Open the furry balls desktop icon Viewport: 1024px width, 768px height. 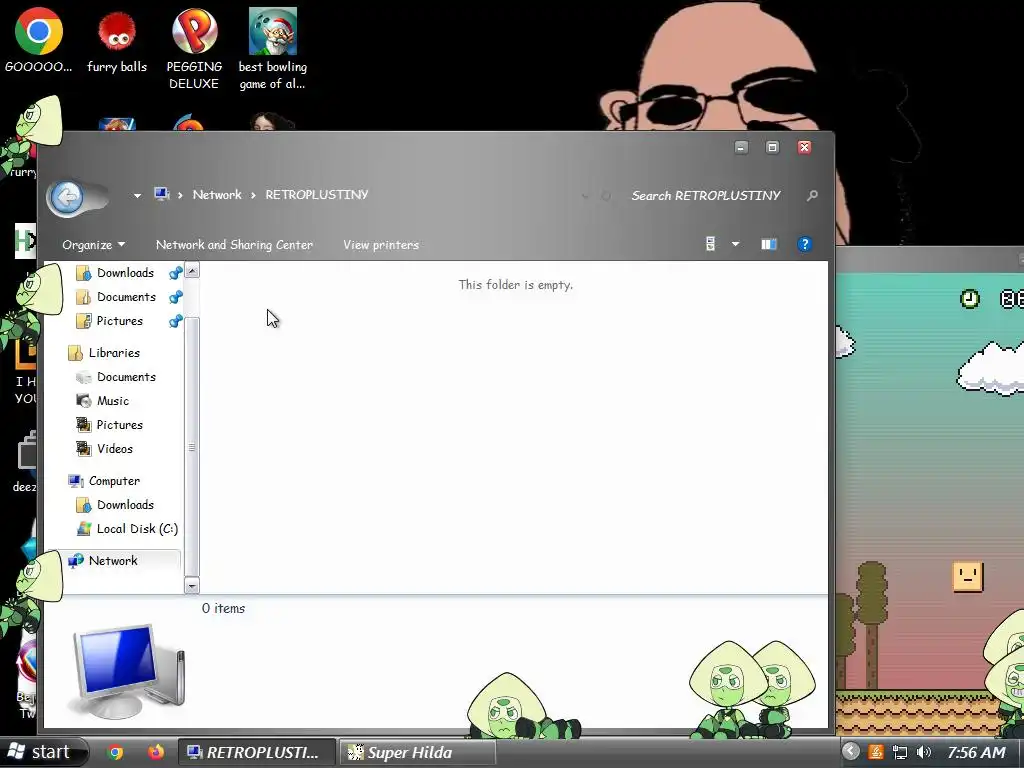117,40
